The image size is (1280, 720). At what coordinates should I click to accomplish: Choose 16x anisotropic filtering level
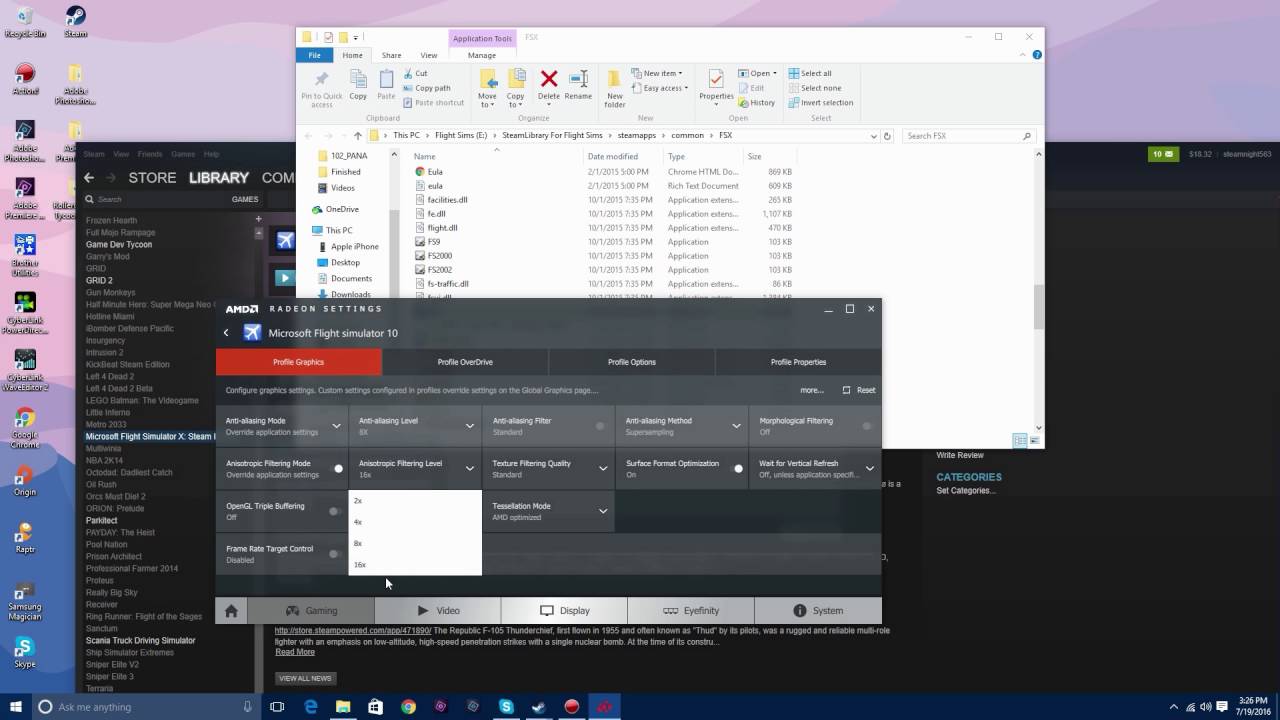coord(415,564)
